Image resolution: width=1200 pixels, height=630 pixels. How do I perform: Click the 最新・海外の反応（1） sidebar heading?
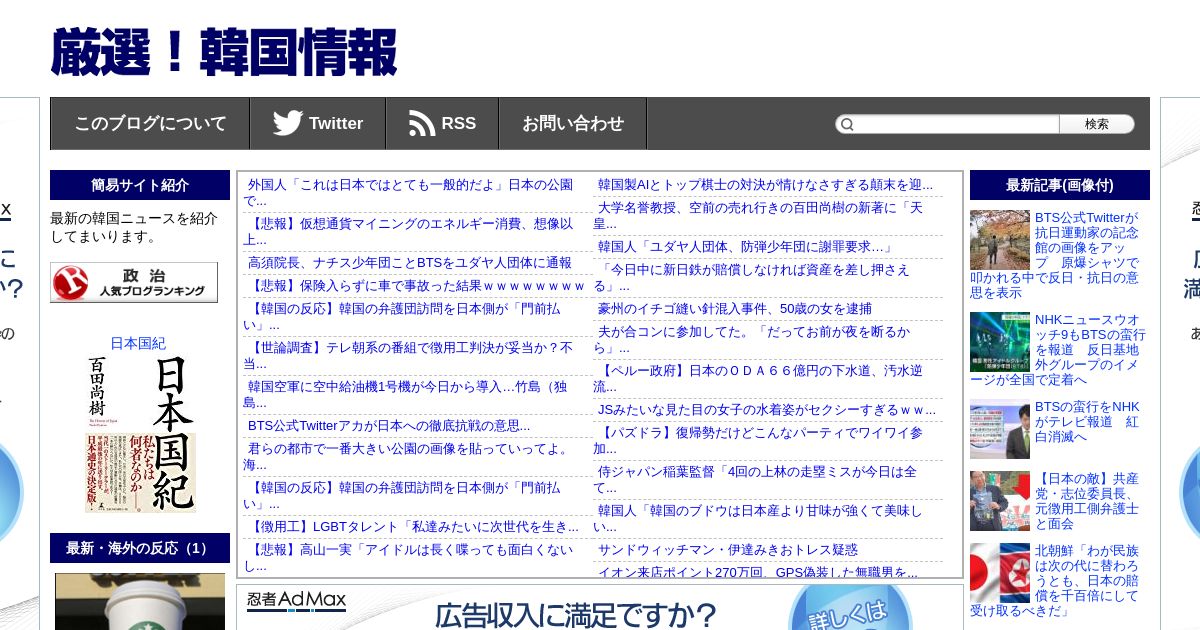point(140,548)
